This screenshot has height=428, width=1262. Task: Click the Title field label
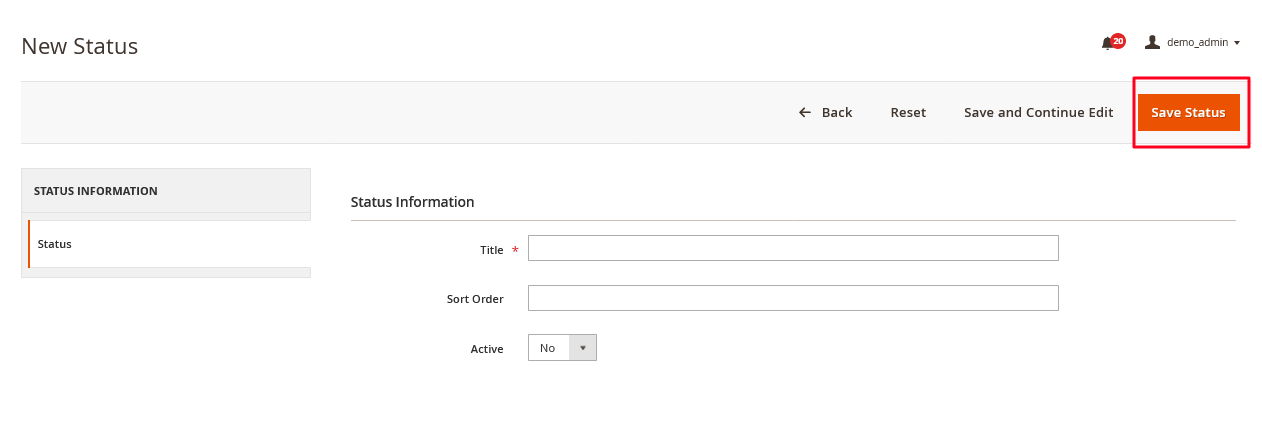point(492,250)
